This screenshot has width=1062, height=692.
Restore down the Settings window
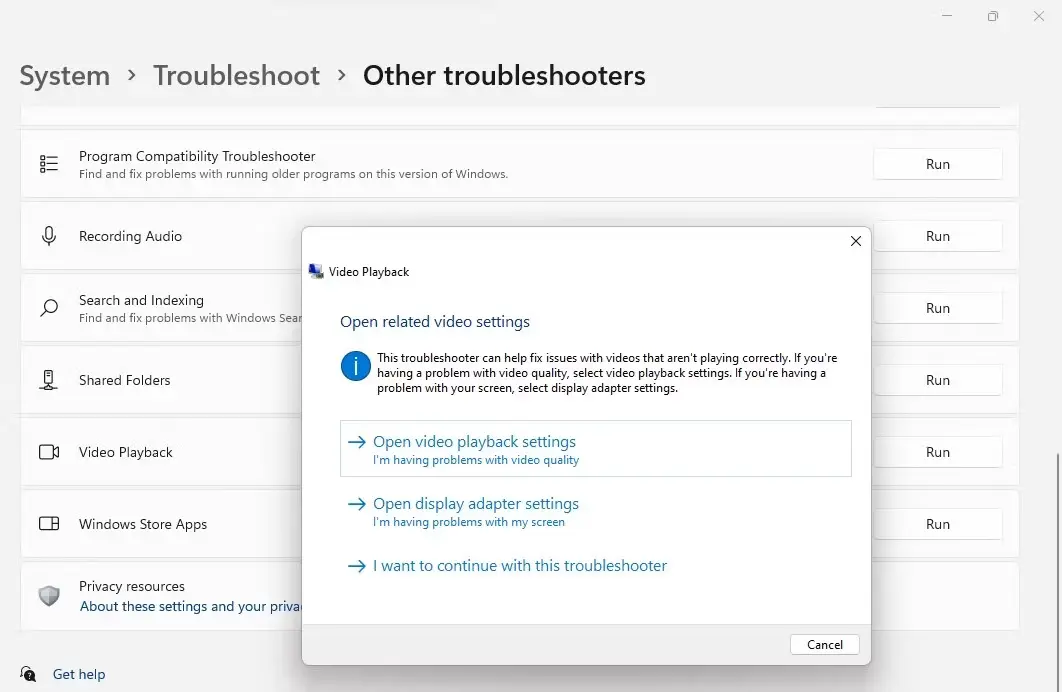993,16
